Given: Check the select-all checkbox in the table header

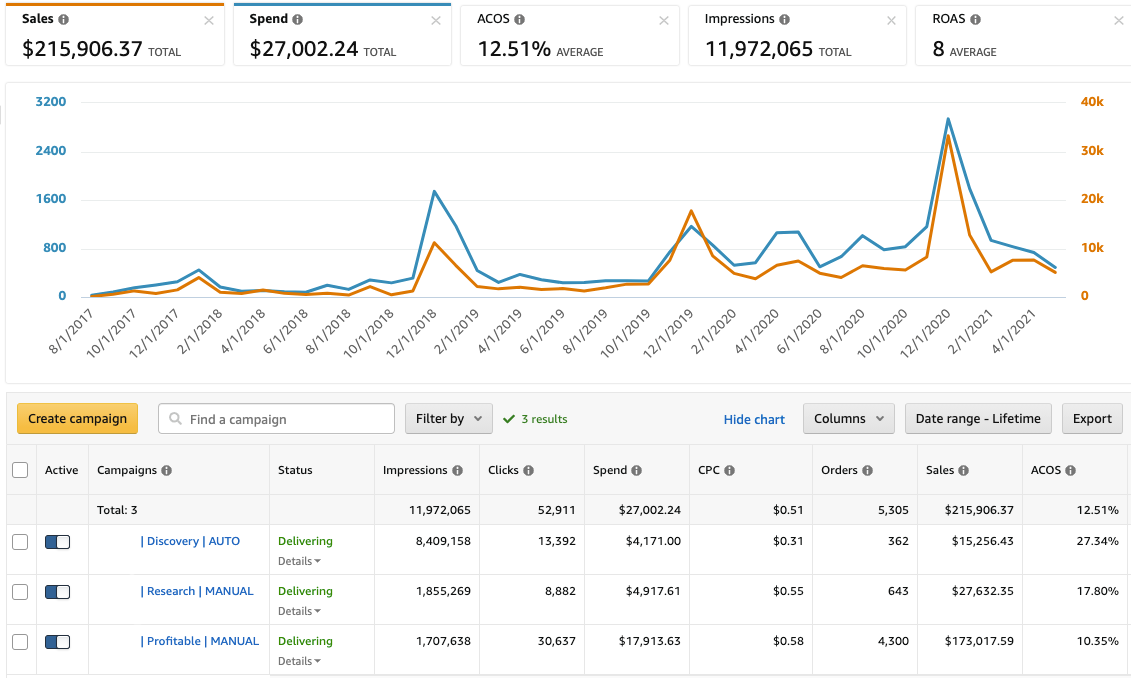Looking at the screenshot, I should pyautogui.click(x=20, y=470).
